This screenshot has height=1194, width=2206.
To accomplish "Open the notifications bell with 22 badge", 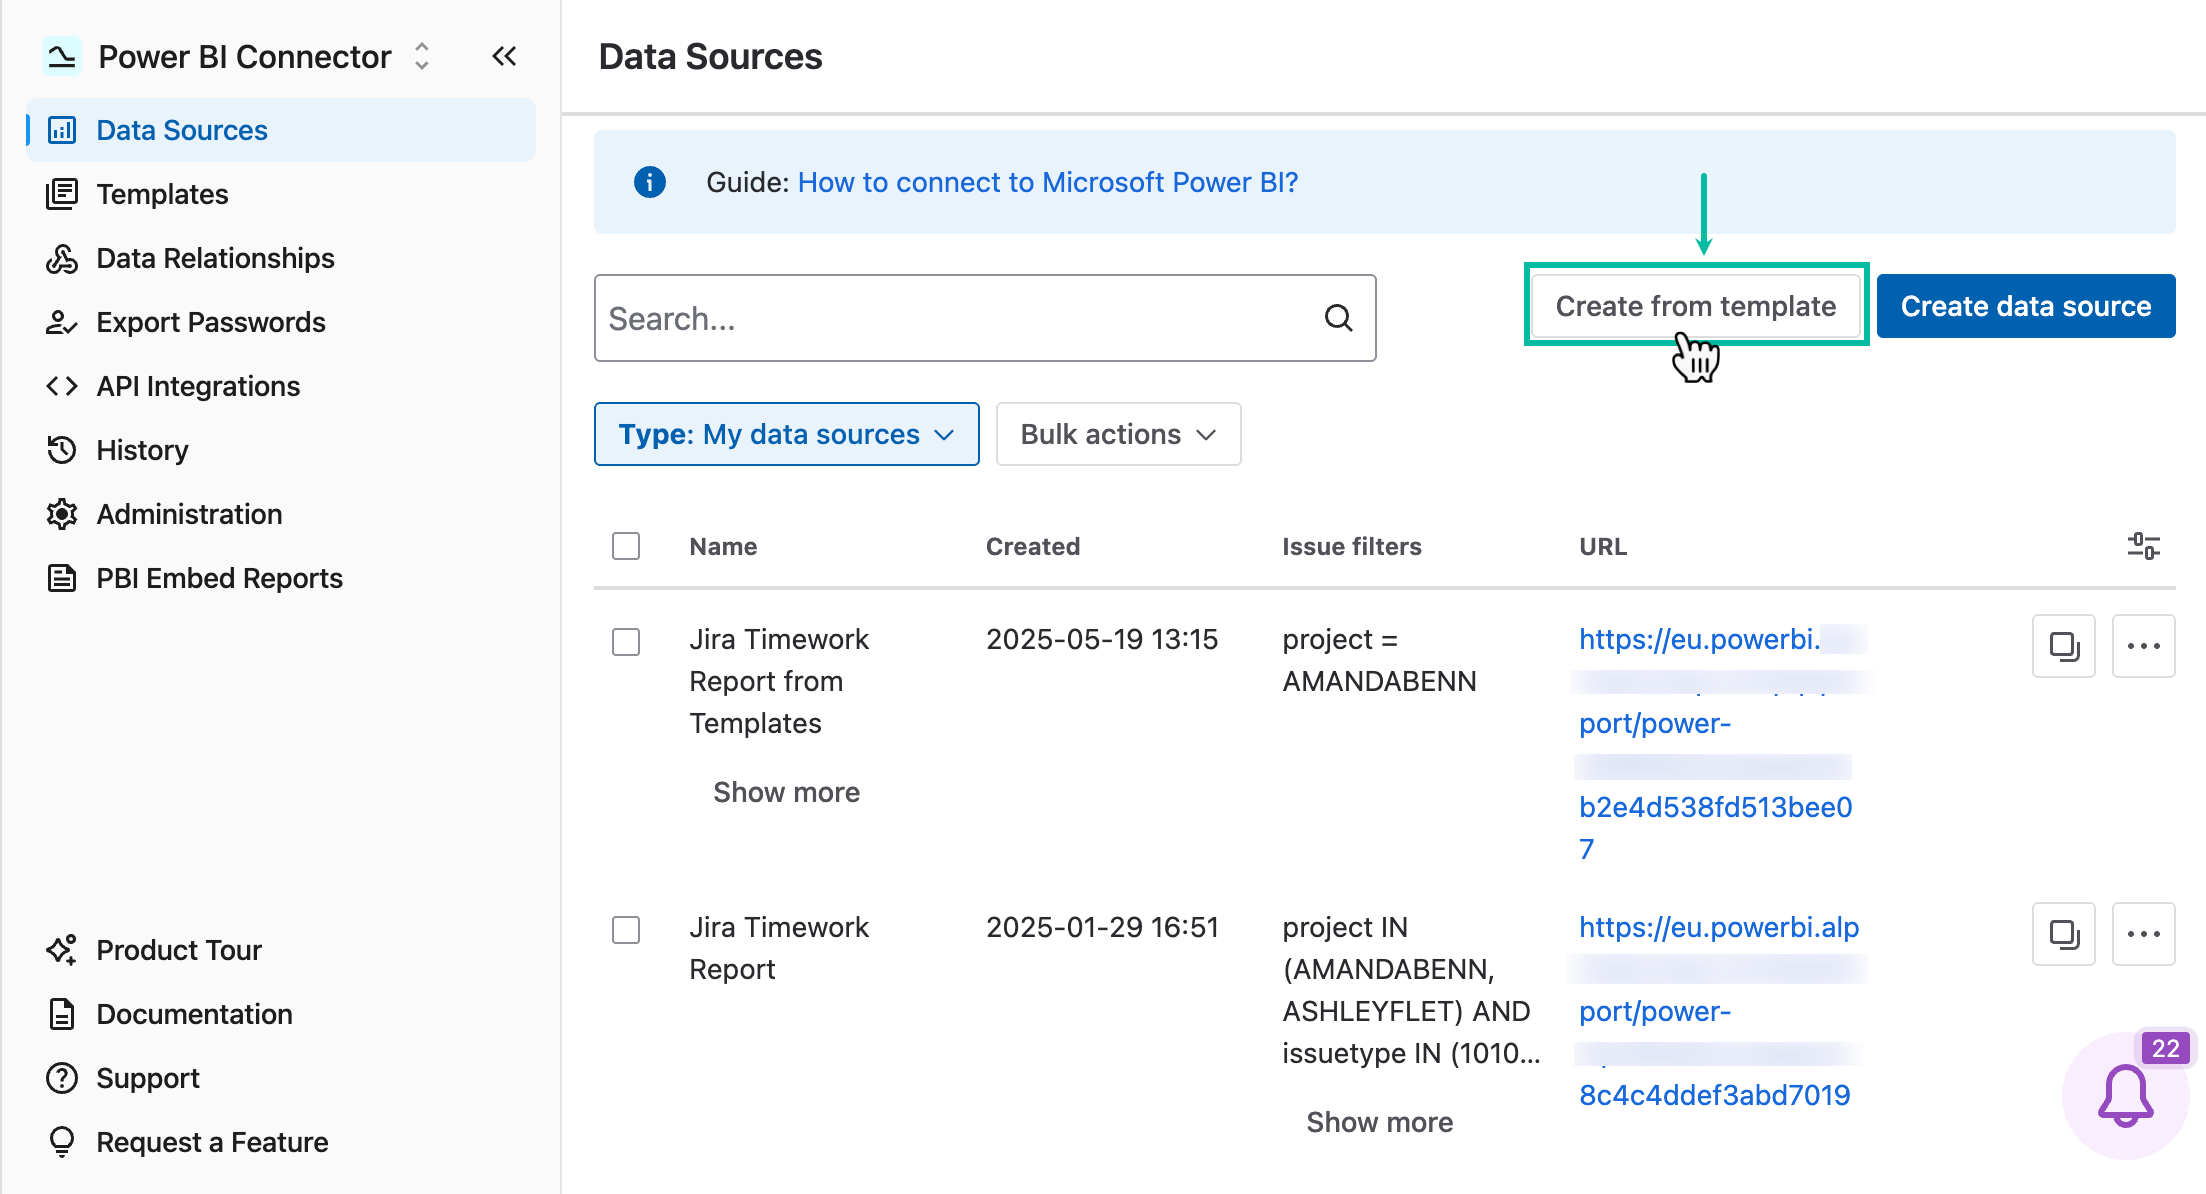I will tap(2126, 1096).
